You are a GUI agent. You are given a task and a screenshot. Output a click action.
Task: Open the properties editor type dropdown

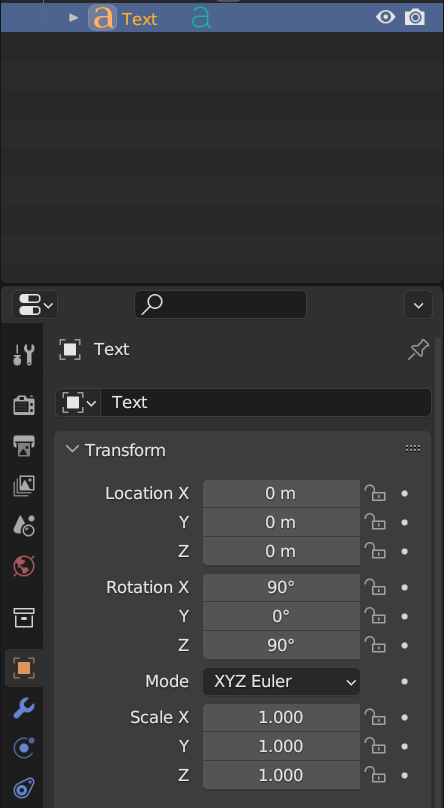click(x=35, y=305)
